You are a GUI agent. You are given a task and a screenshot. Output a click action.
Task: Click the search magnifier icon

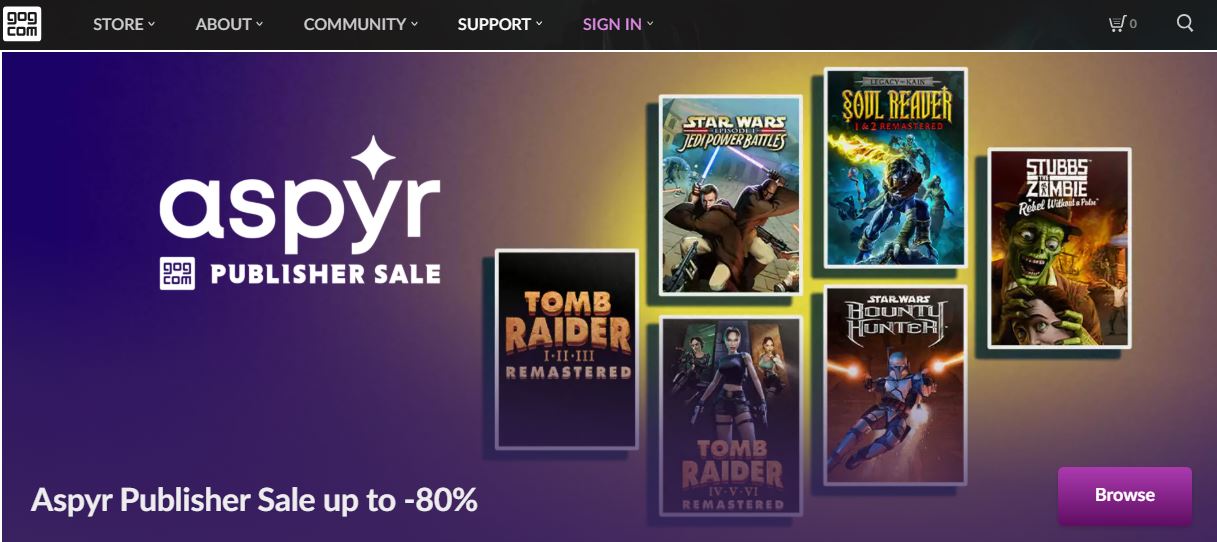point(1185,23)
